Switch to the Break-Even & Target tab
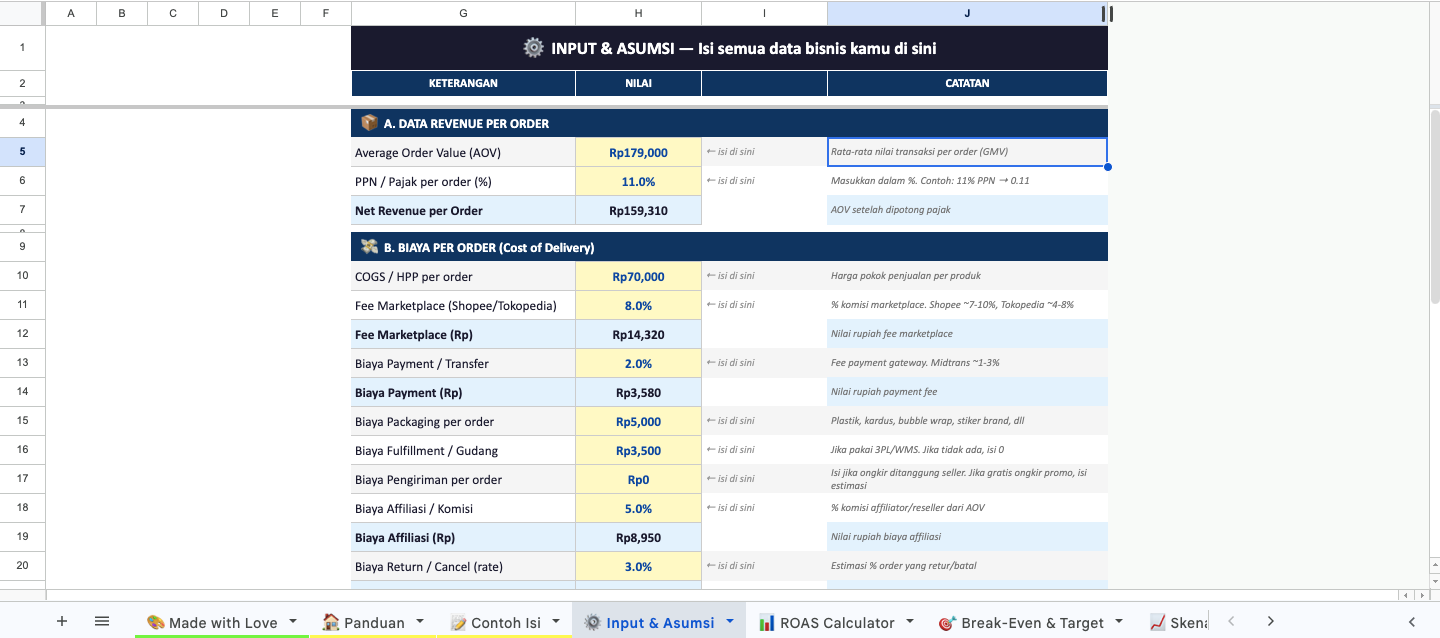The width and height of the screenshot is (1440, 638). coord(1030,622)
